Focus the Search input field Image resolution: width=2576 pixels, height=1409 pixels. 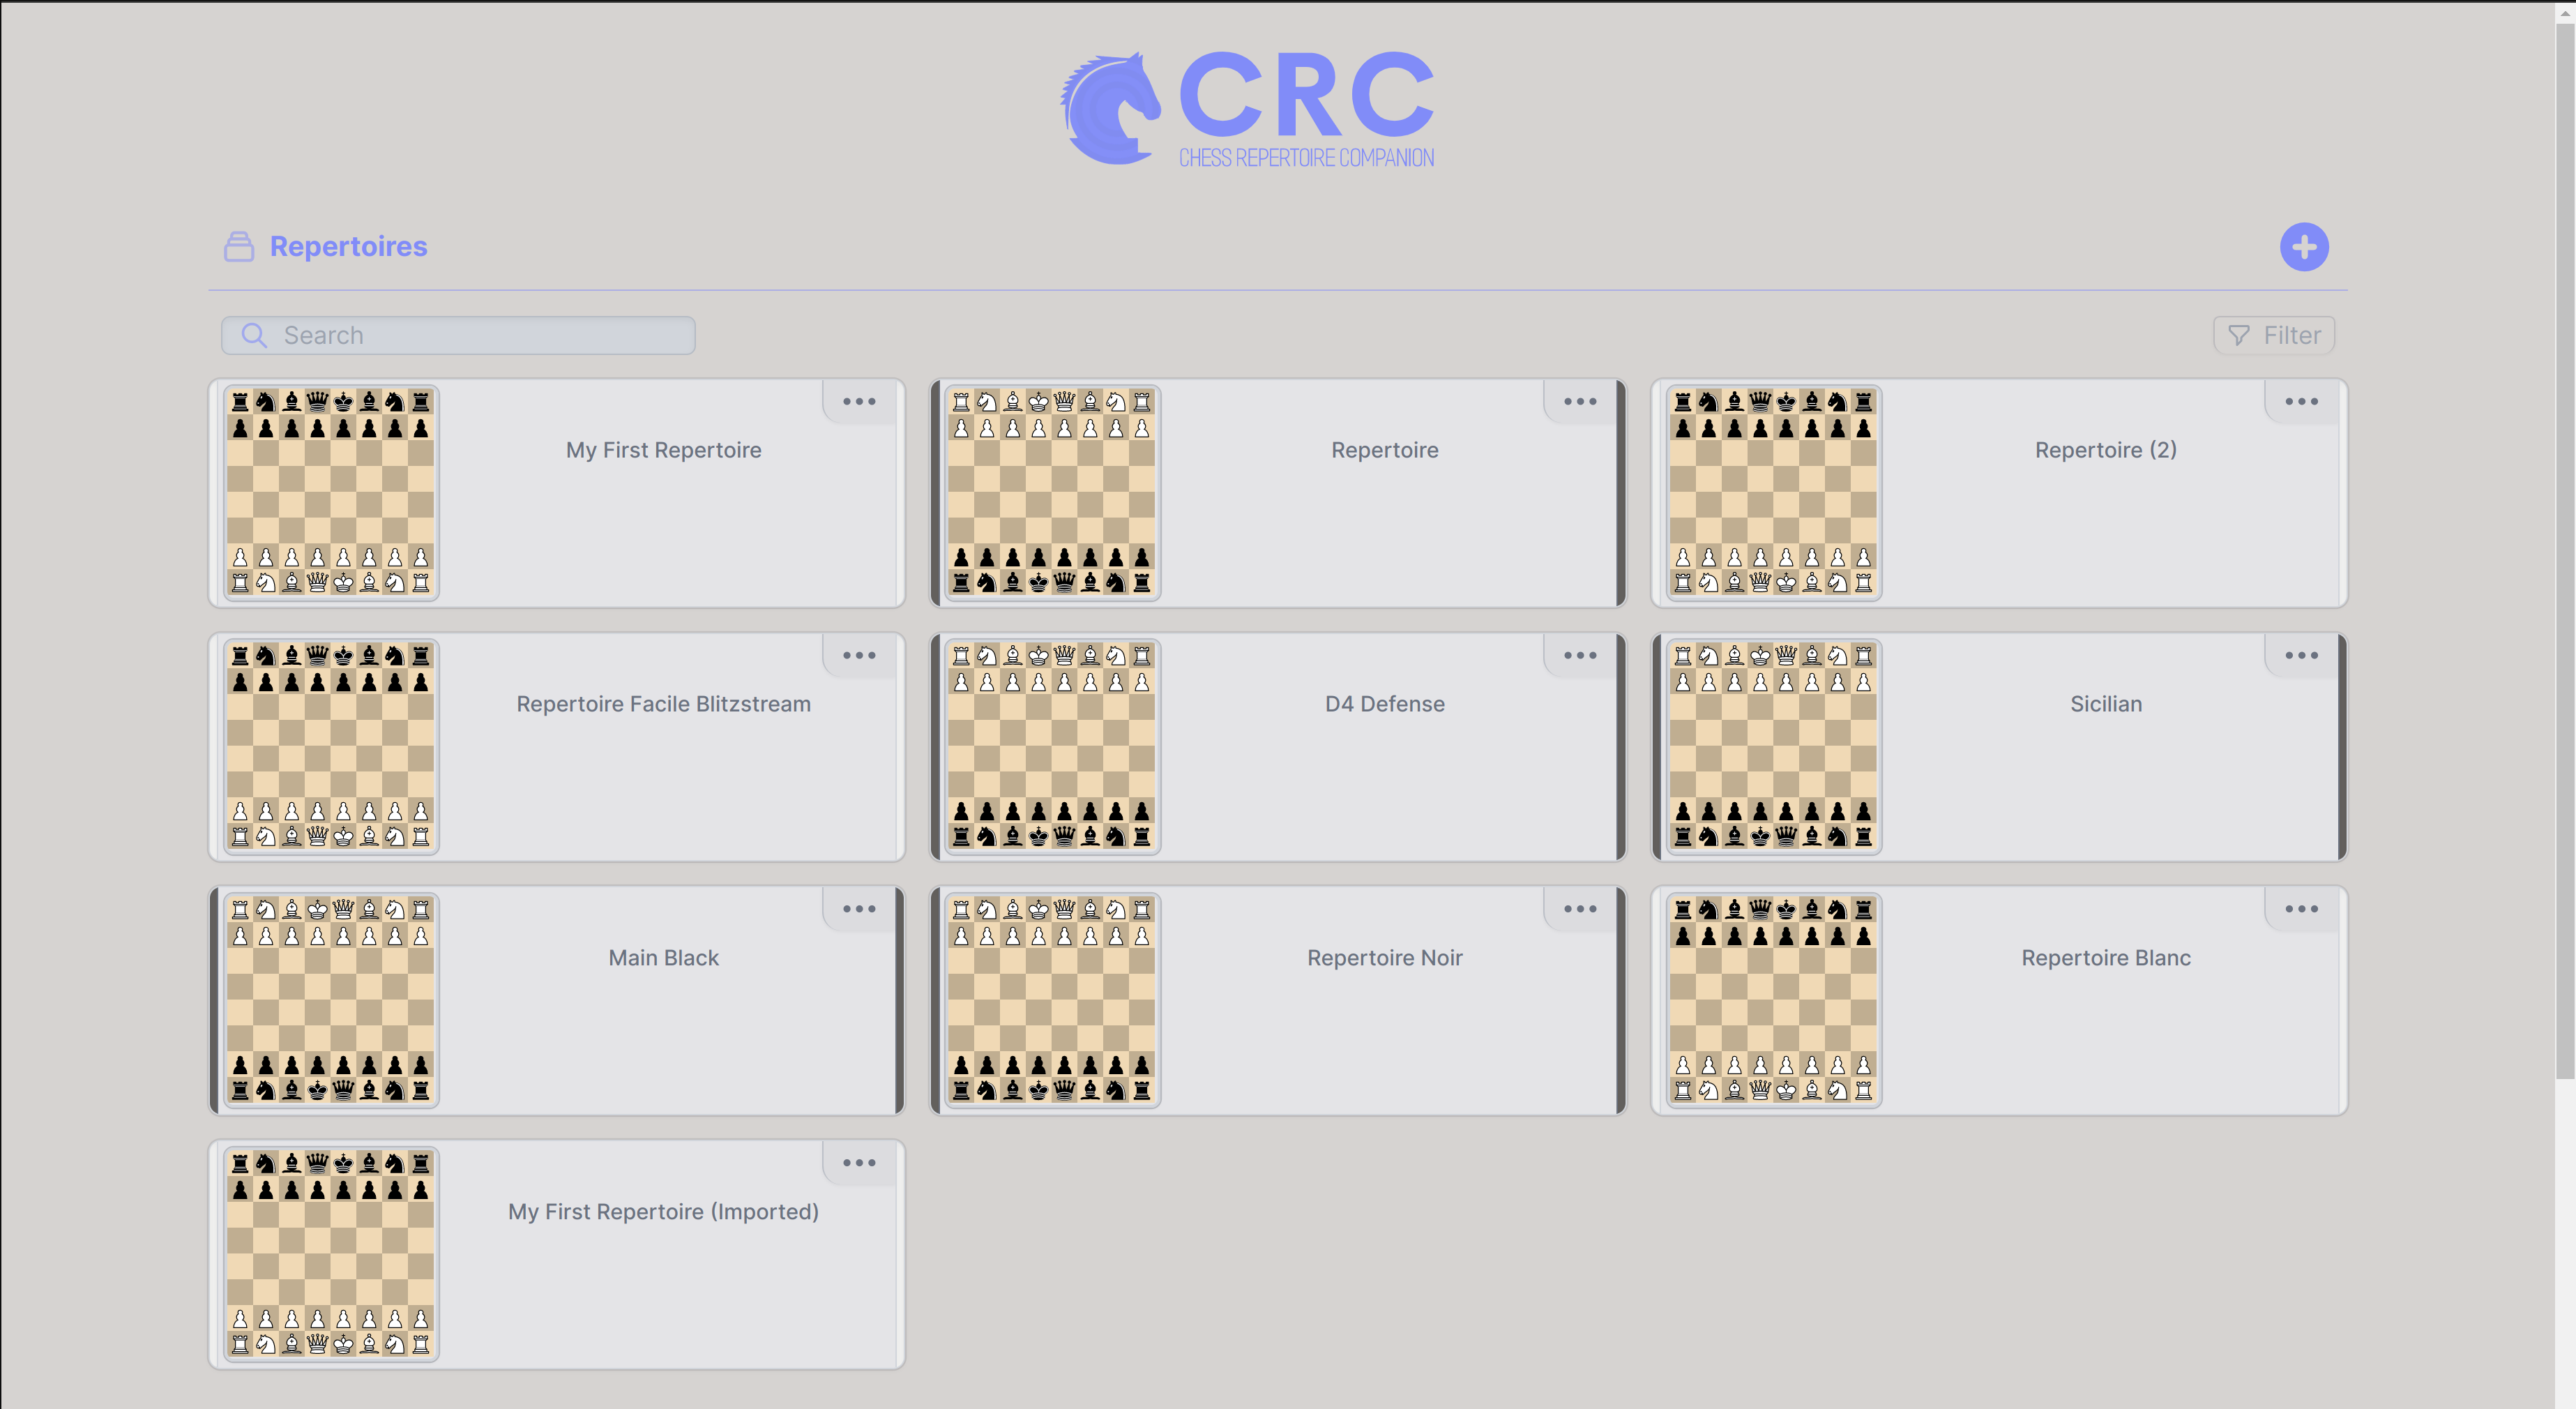click(458, 335)
